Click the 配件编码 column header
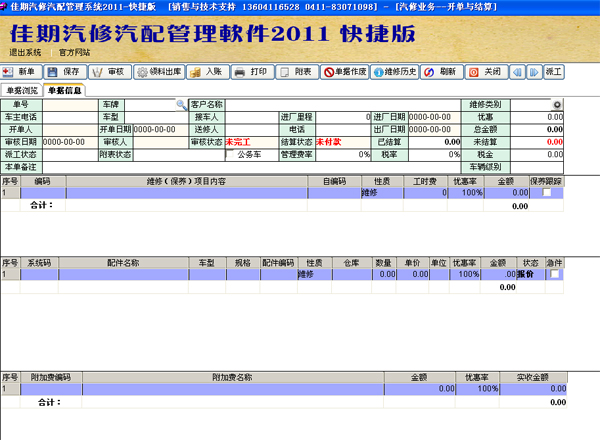Viewport: 600px width, 440px height. pos(279,263)
